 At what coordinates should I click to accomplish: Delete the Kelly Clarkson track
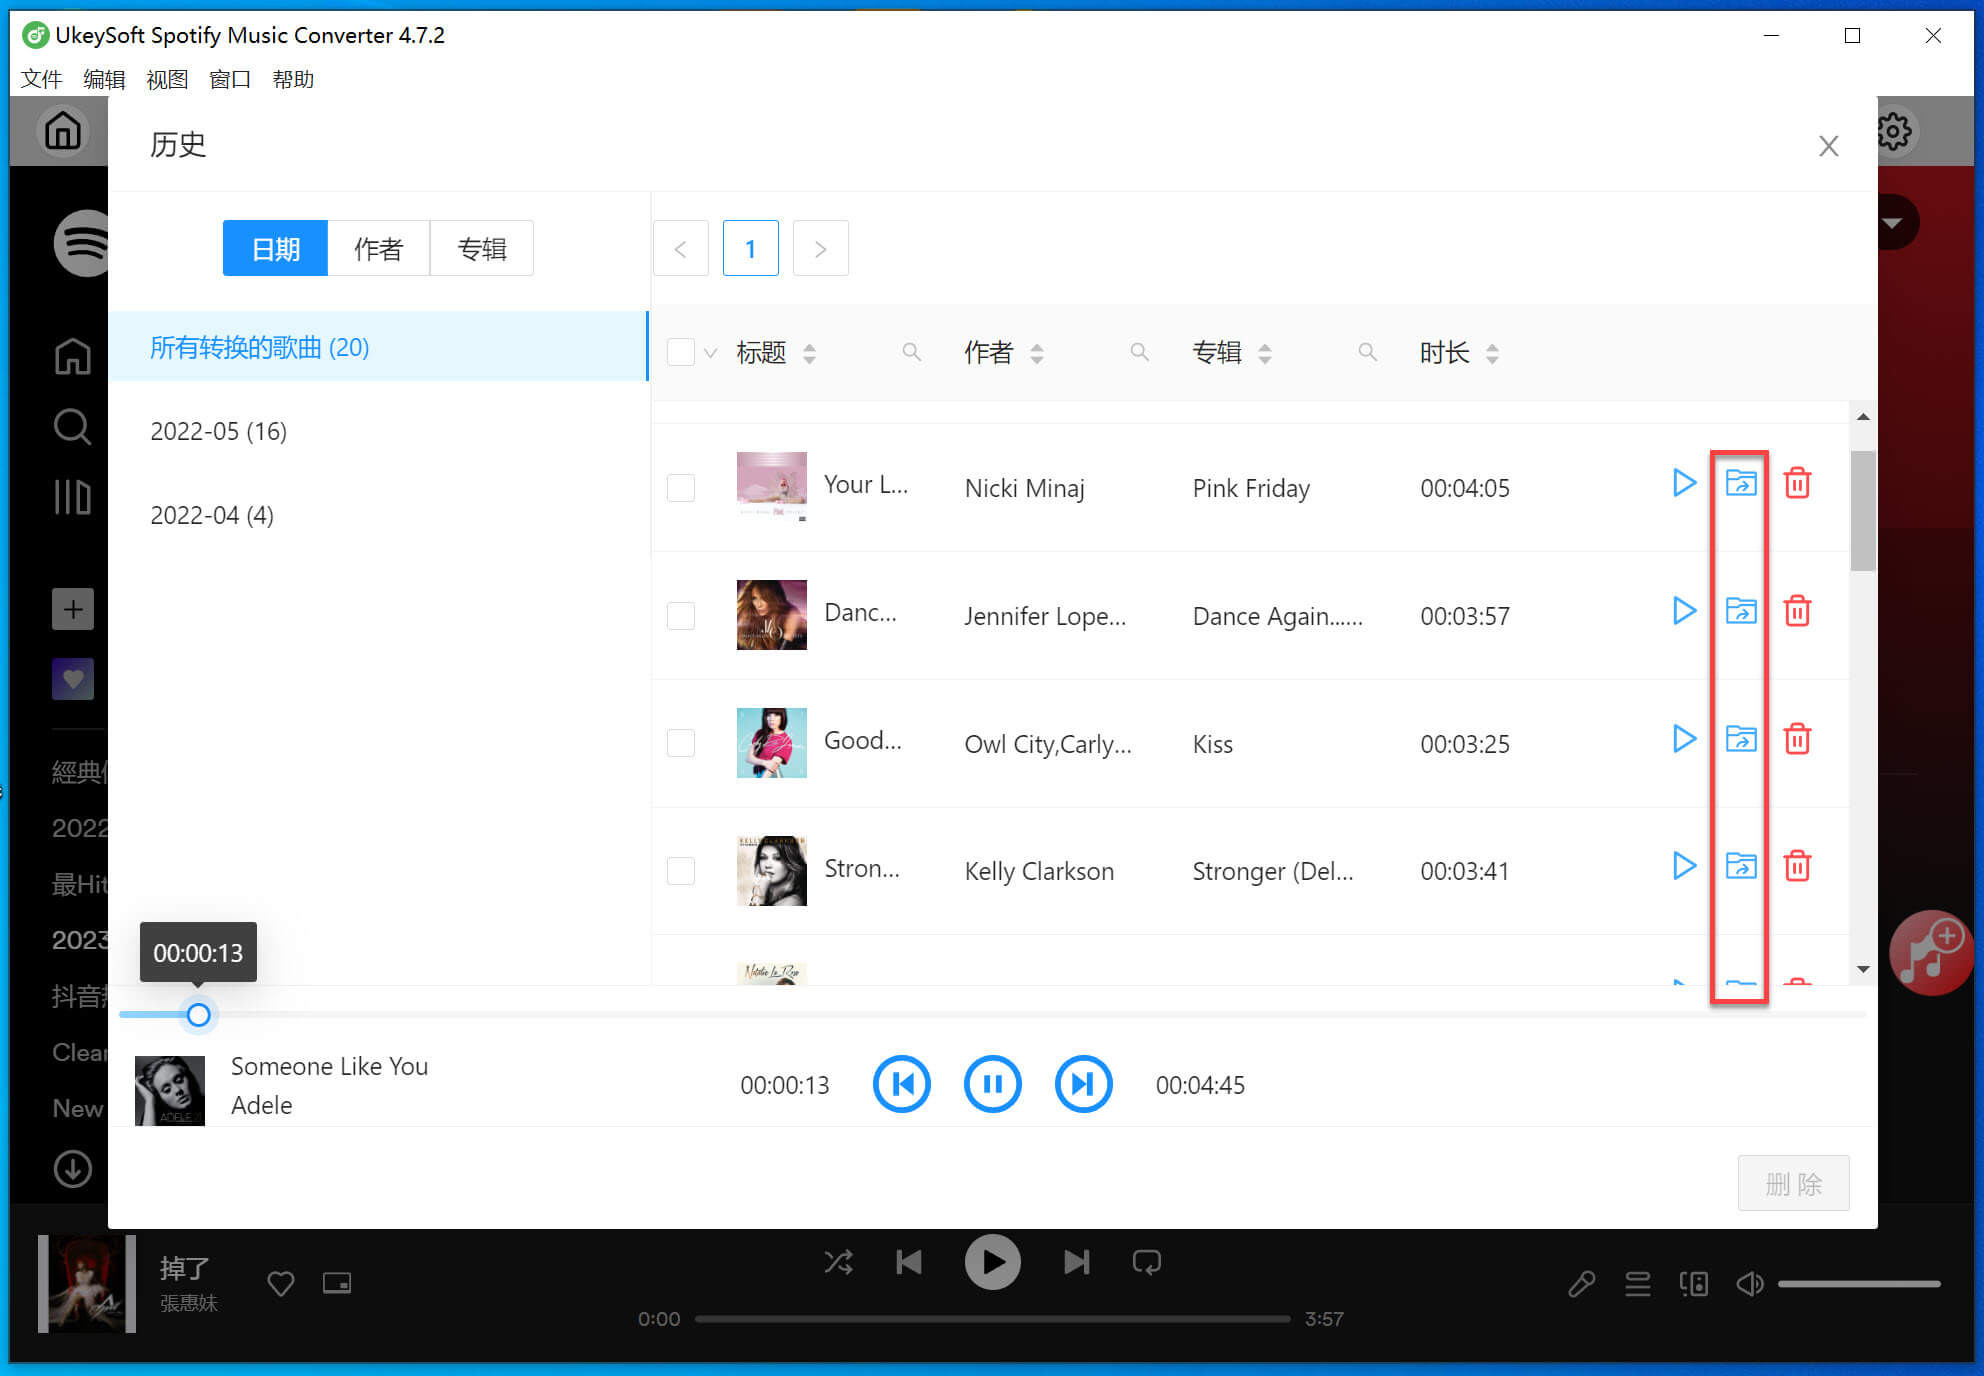point(1797,866)
